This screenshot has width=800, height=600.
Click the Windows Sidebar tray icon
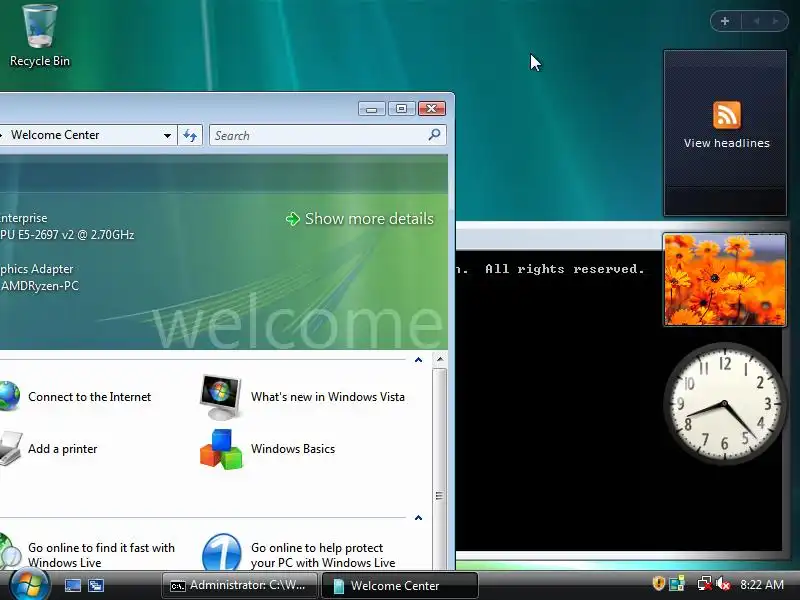pos(677,584)
